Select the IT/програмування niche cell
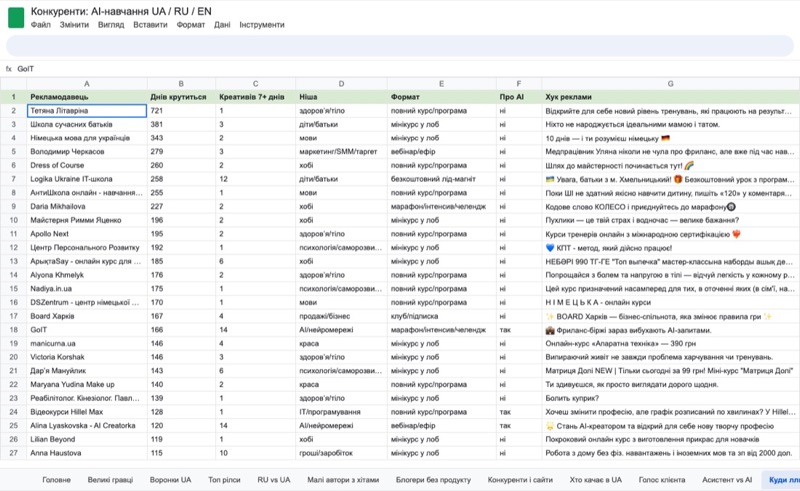 341,412
